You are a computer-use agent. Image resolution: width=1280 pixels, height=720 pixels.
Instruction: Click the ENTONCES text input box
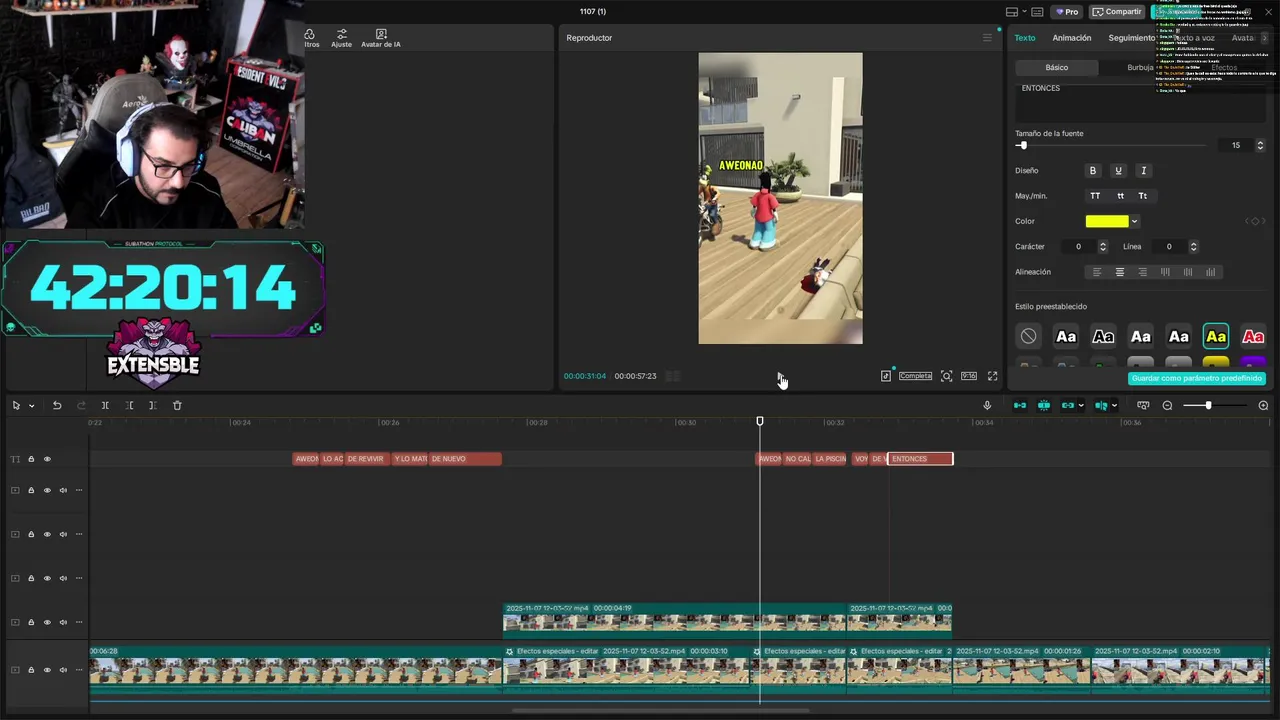1140,103
